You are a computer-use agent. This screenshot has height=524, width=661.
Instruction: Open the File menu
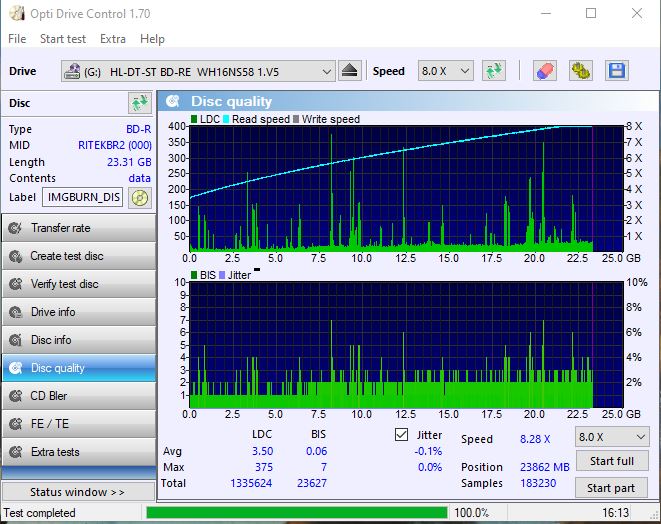pyautogui.click(x=17, y=39)
